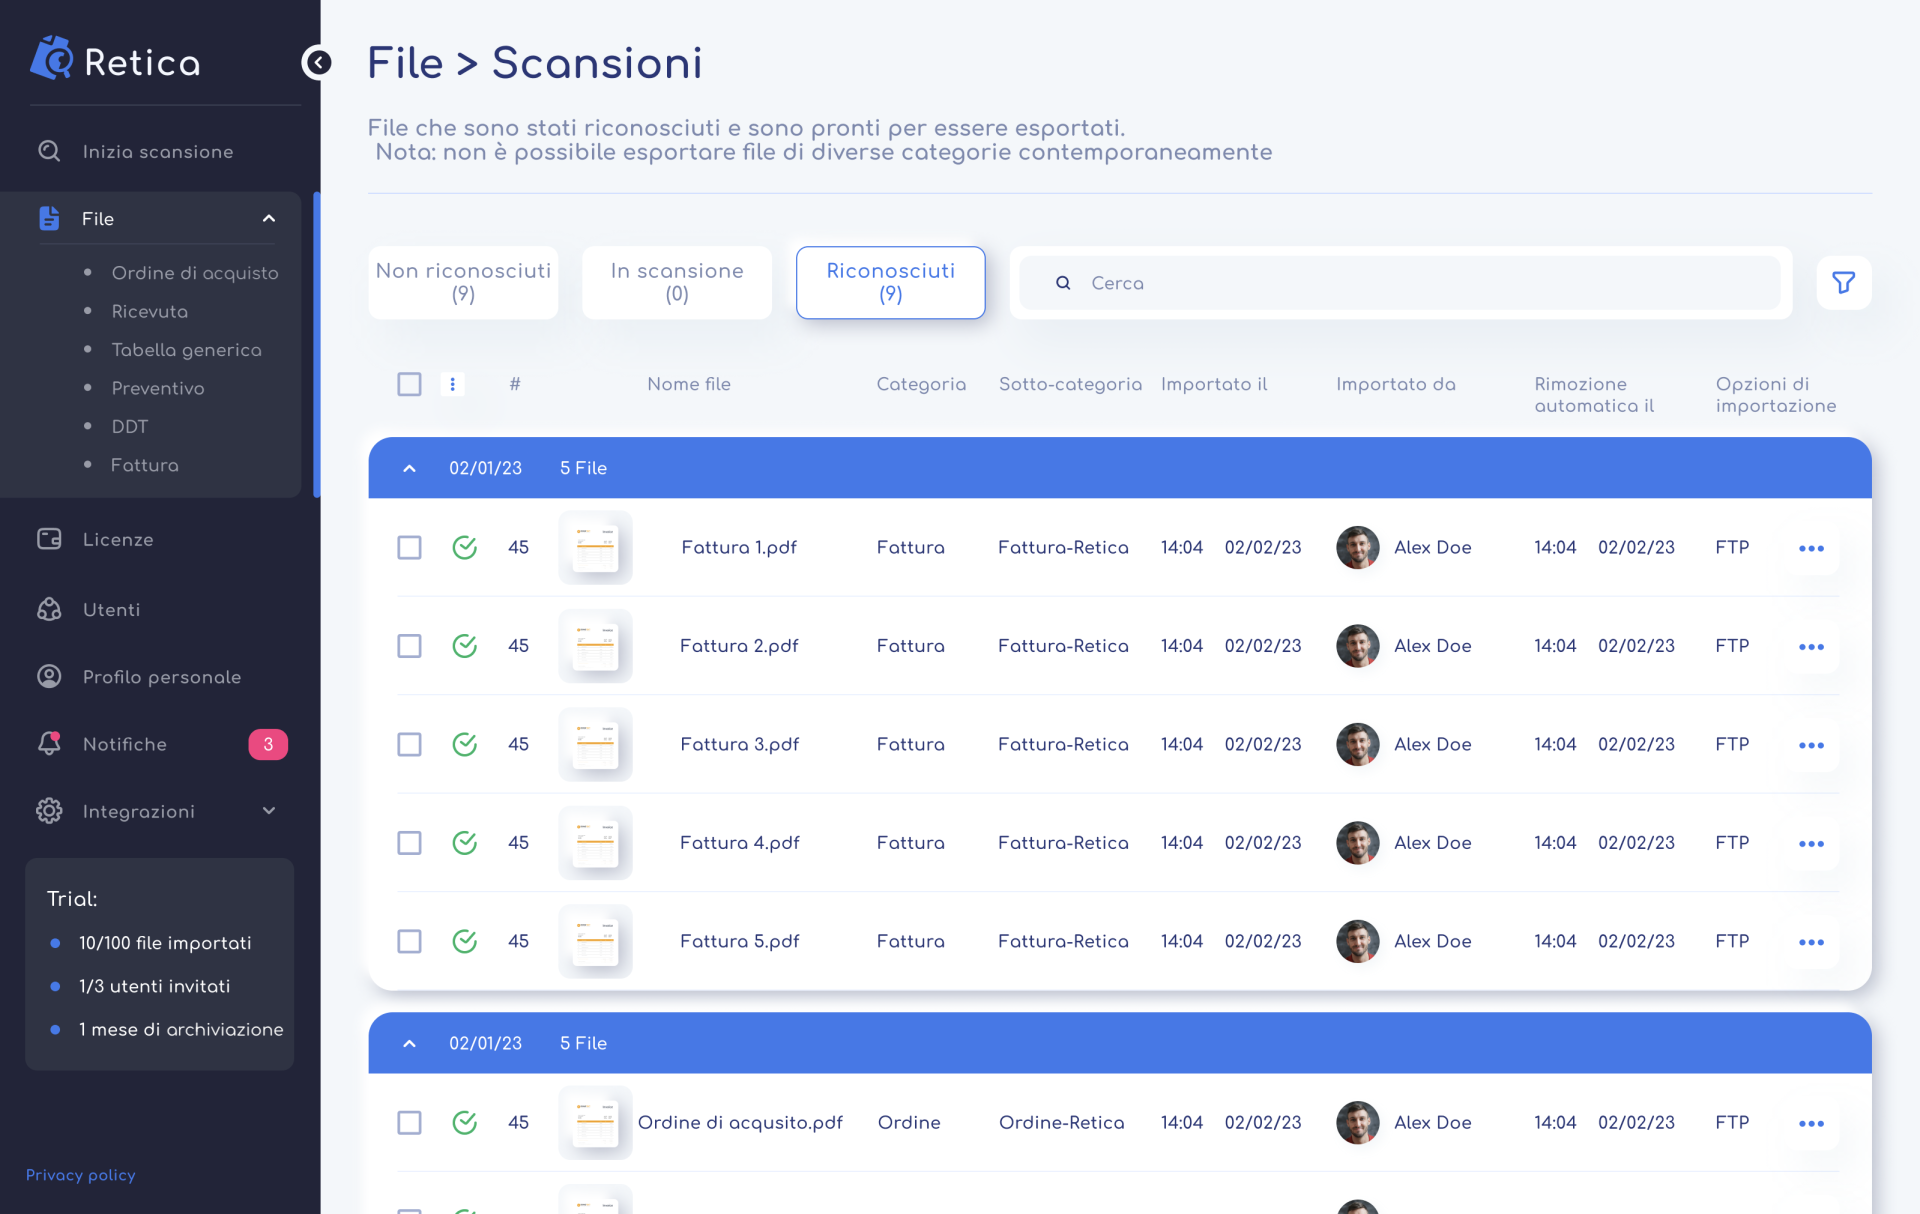Collapse the File sidebar section chevron
This screenshot has height=1214, width=1920.
(x=269, y=218)
